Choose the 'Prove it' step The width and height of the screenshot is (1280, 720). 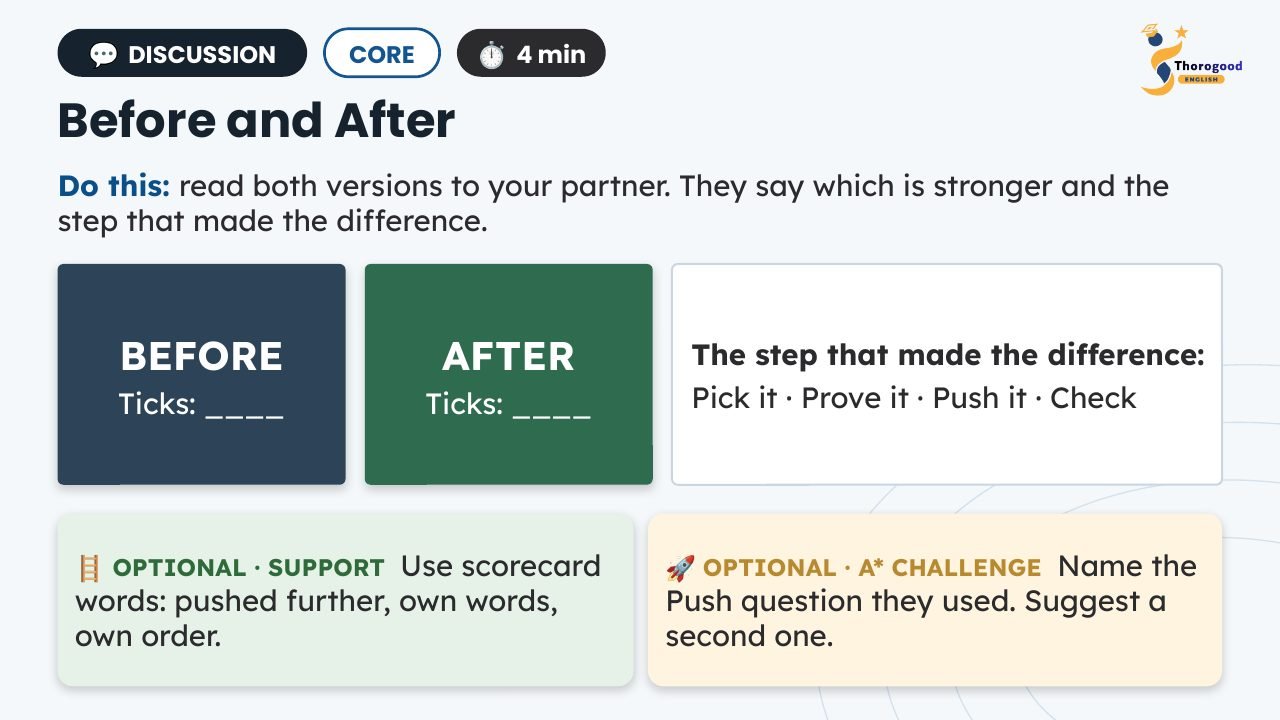click(855, 398)
